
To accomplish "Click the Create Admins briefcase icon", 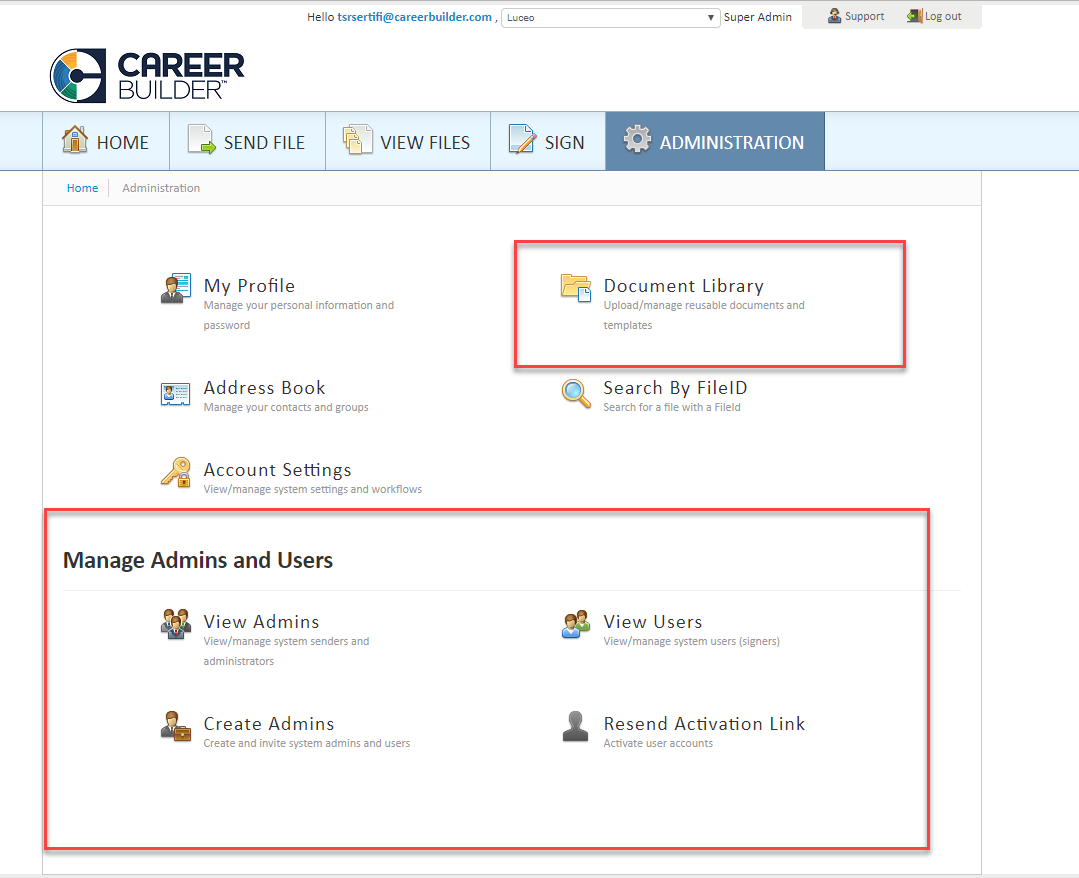I will coord(175,727).
